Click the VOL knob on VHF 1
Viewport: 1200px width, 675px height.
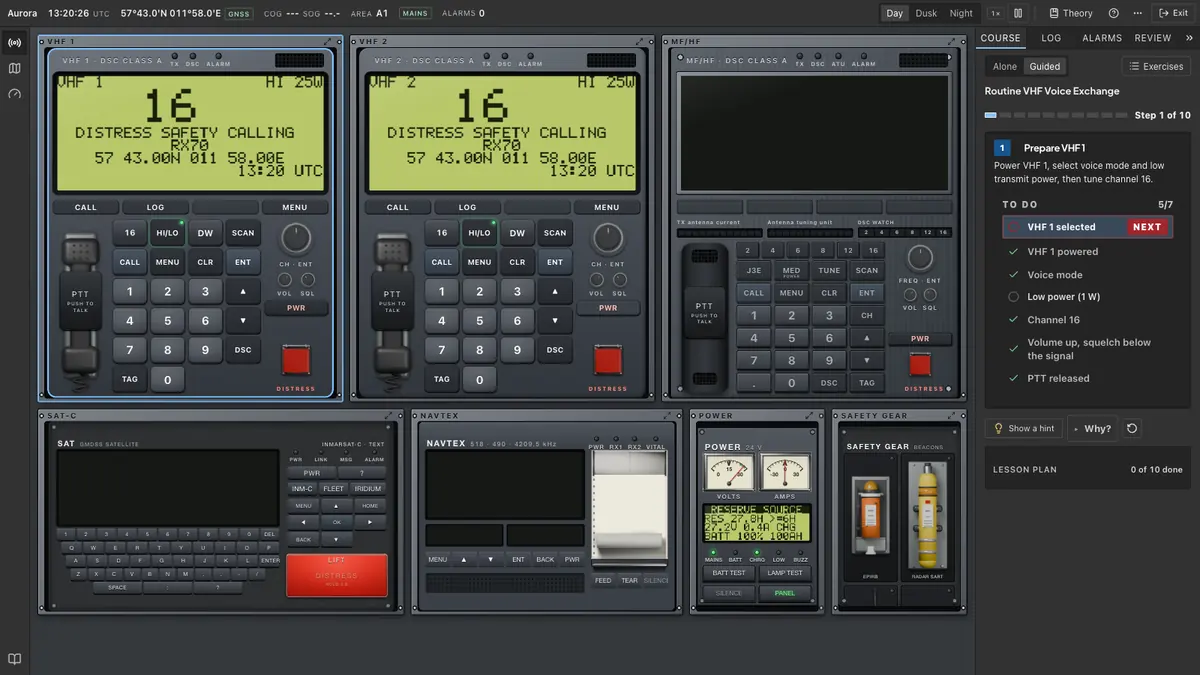point(284,280)
